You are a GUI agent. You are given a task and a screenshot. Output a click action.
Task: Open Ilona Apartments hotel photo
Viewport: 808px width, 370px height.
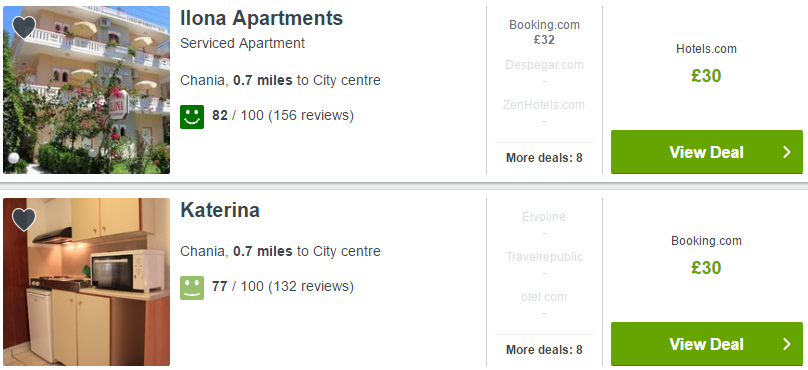point(86,90)
